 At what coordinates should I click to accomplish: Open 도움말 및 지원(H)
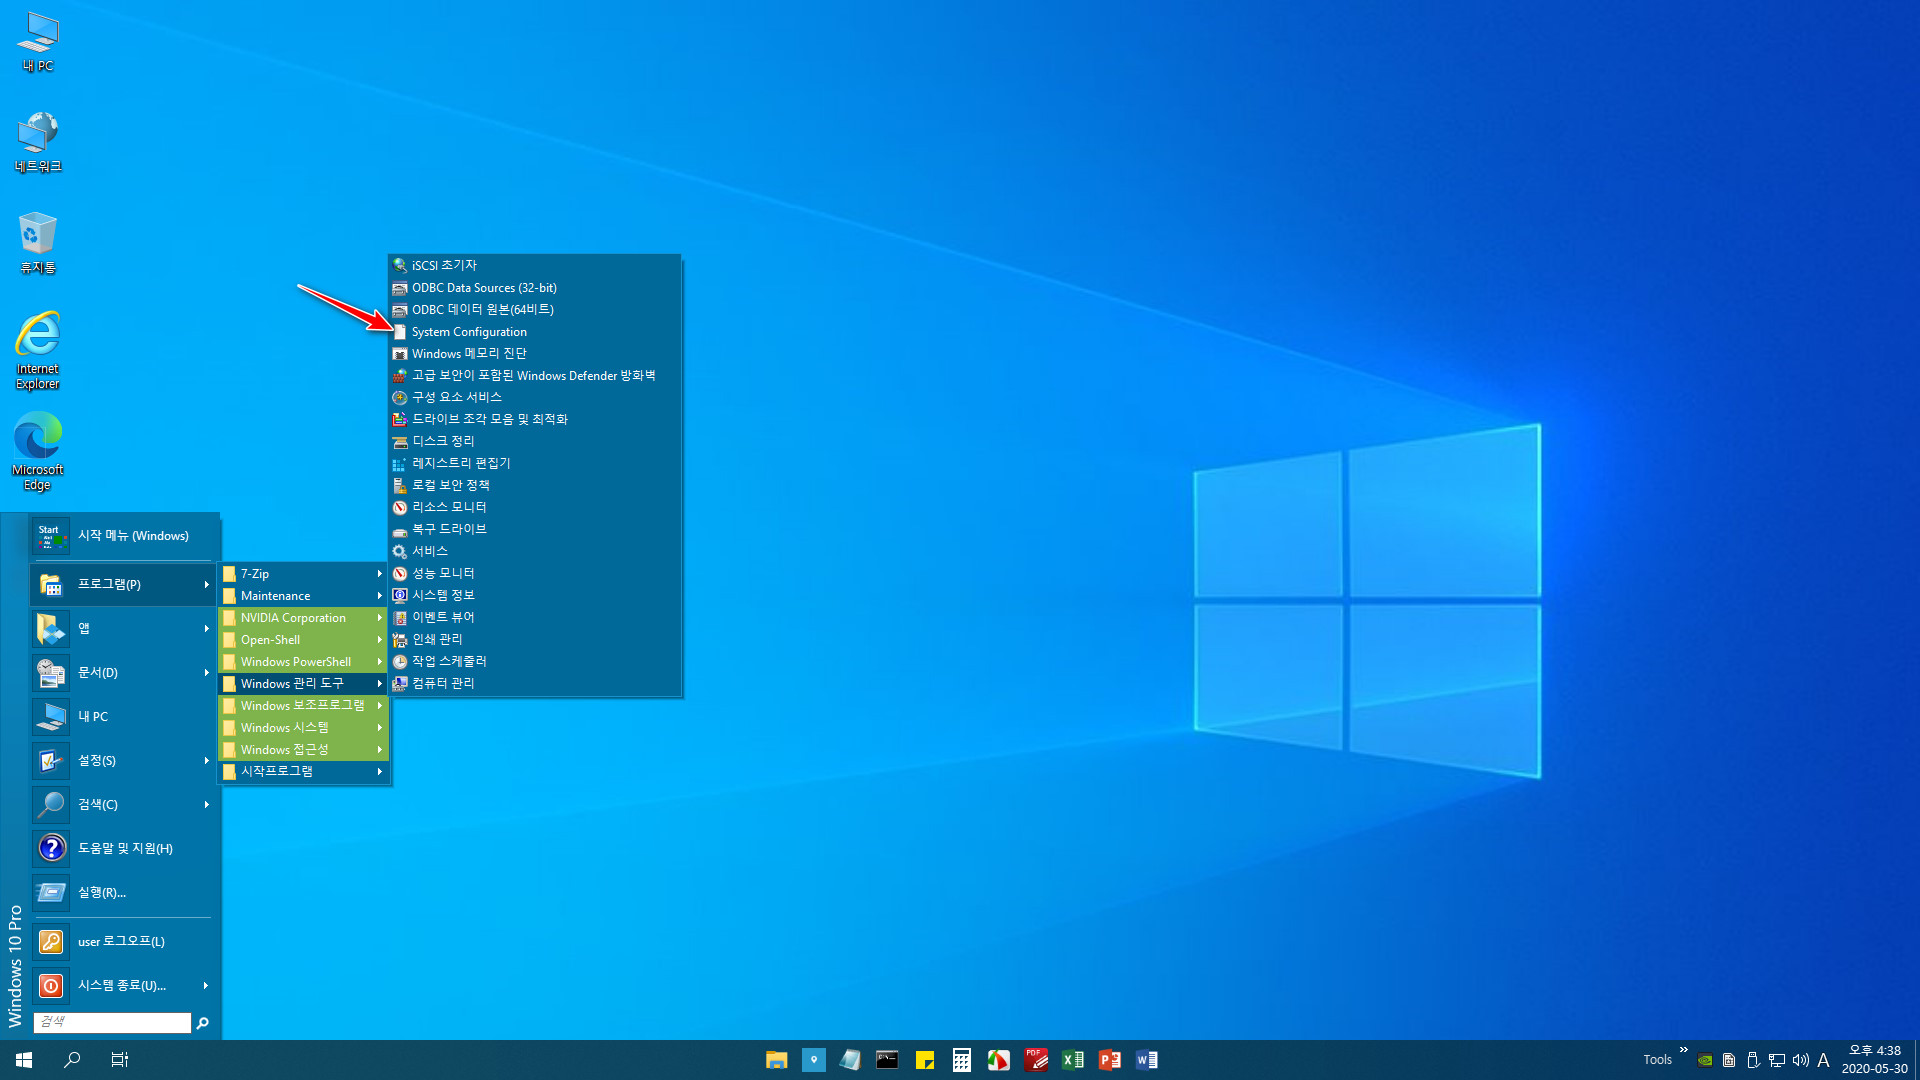click(123, 848)
